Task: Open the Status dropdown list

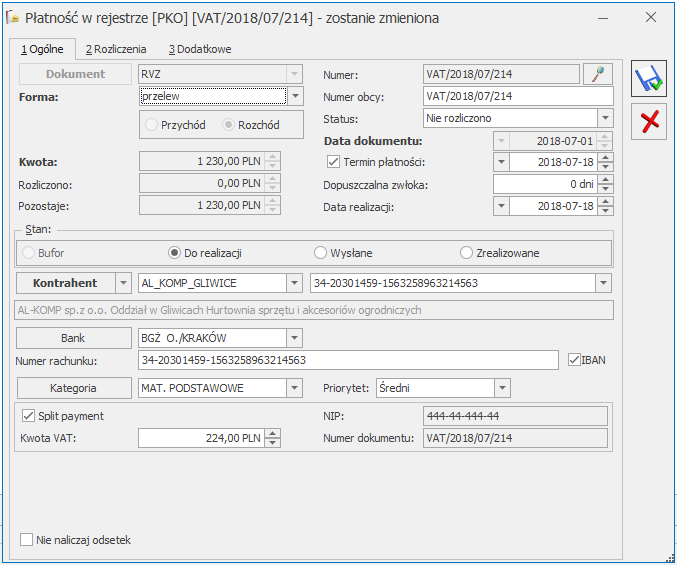Action: tap(604, 119)
